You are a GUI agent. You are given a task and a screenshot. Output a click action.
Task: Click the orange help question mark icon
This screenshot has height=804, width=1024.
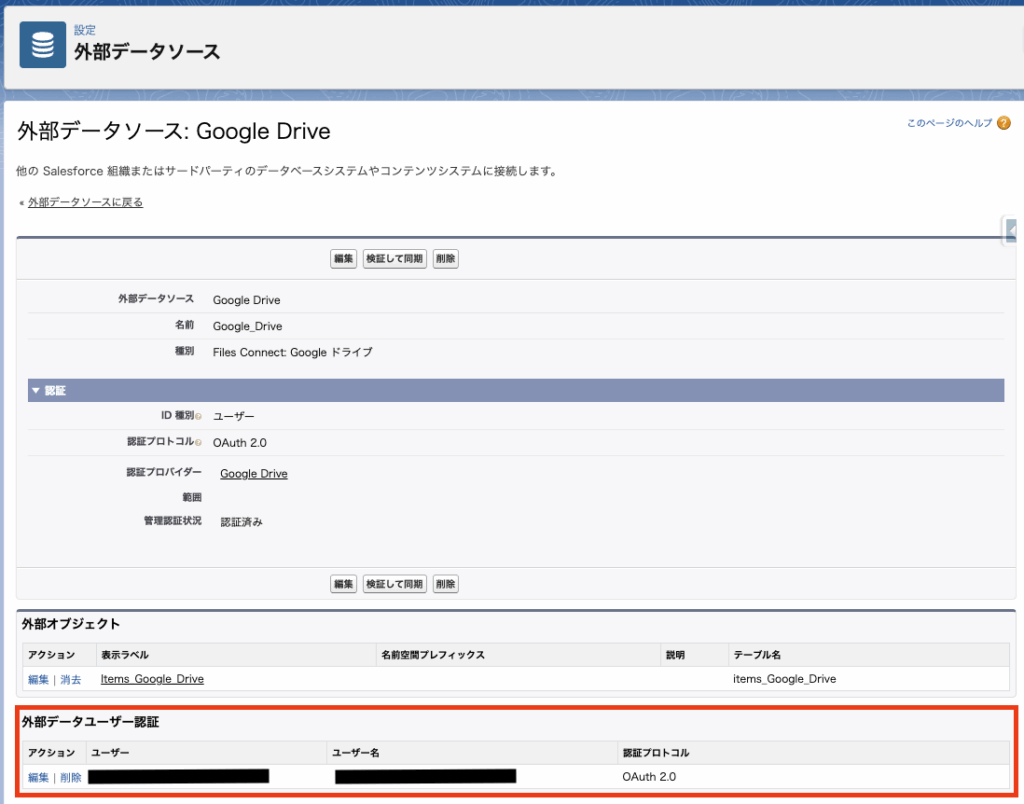[x=1004, y=123]
